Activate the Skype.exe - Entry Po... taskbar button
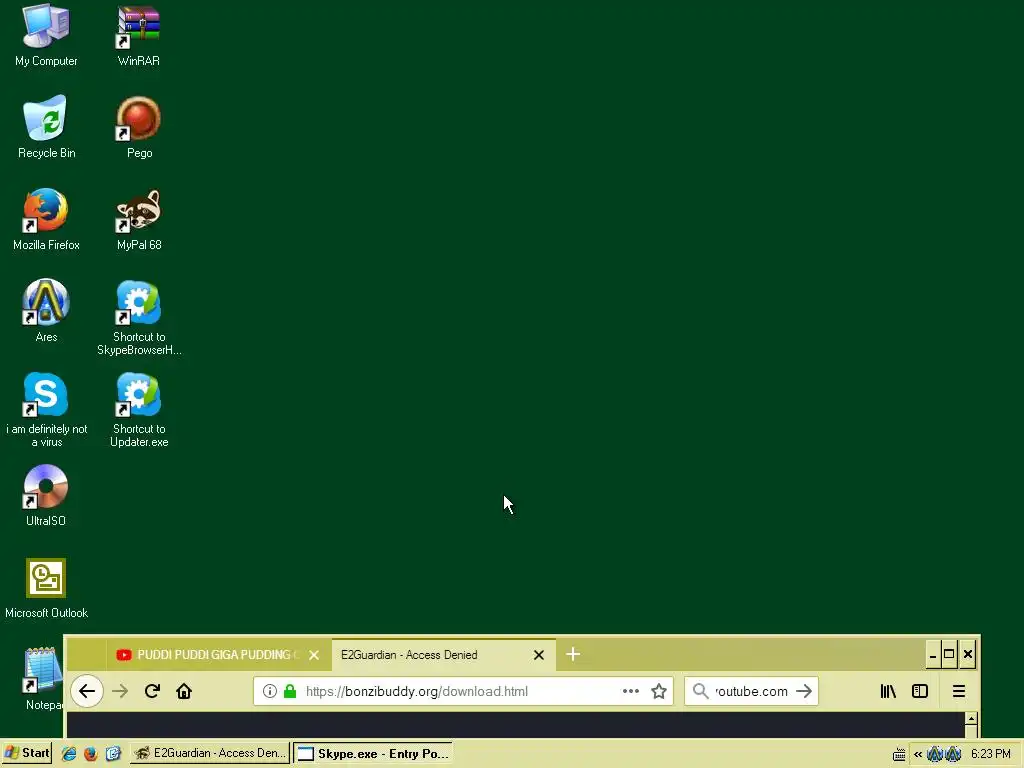 (x=373, y=754)
